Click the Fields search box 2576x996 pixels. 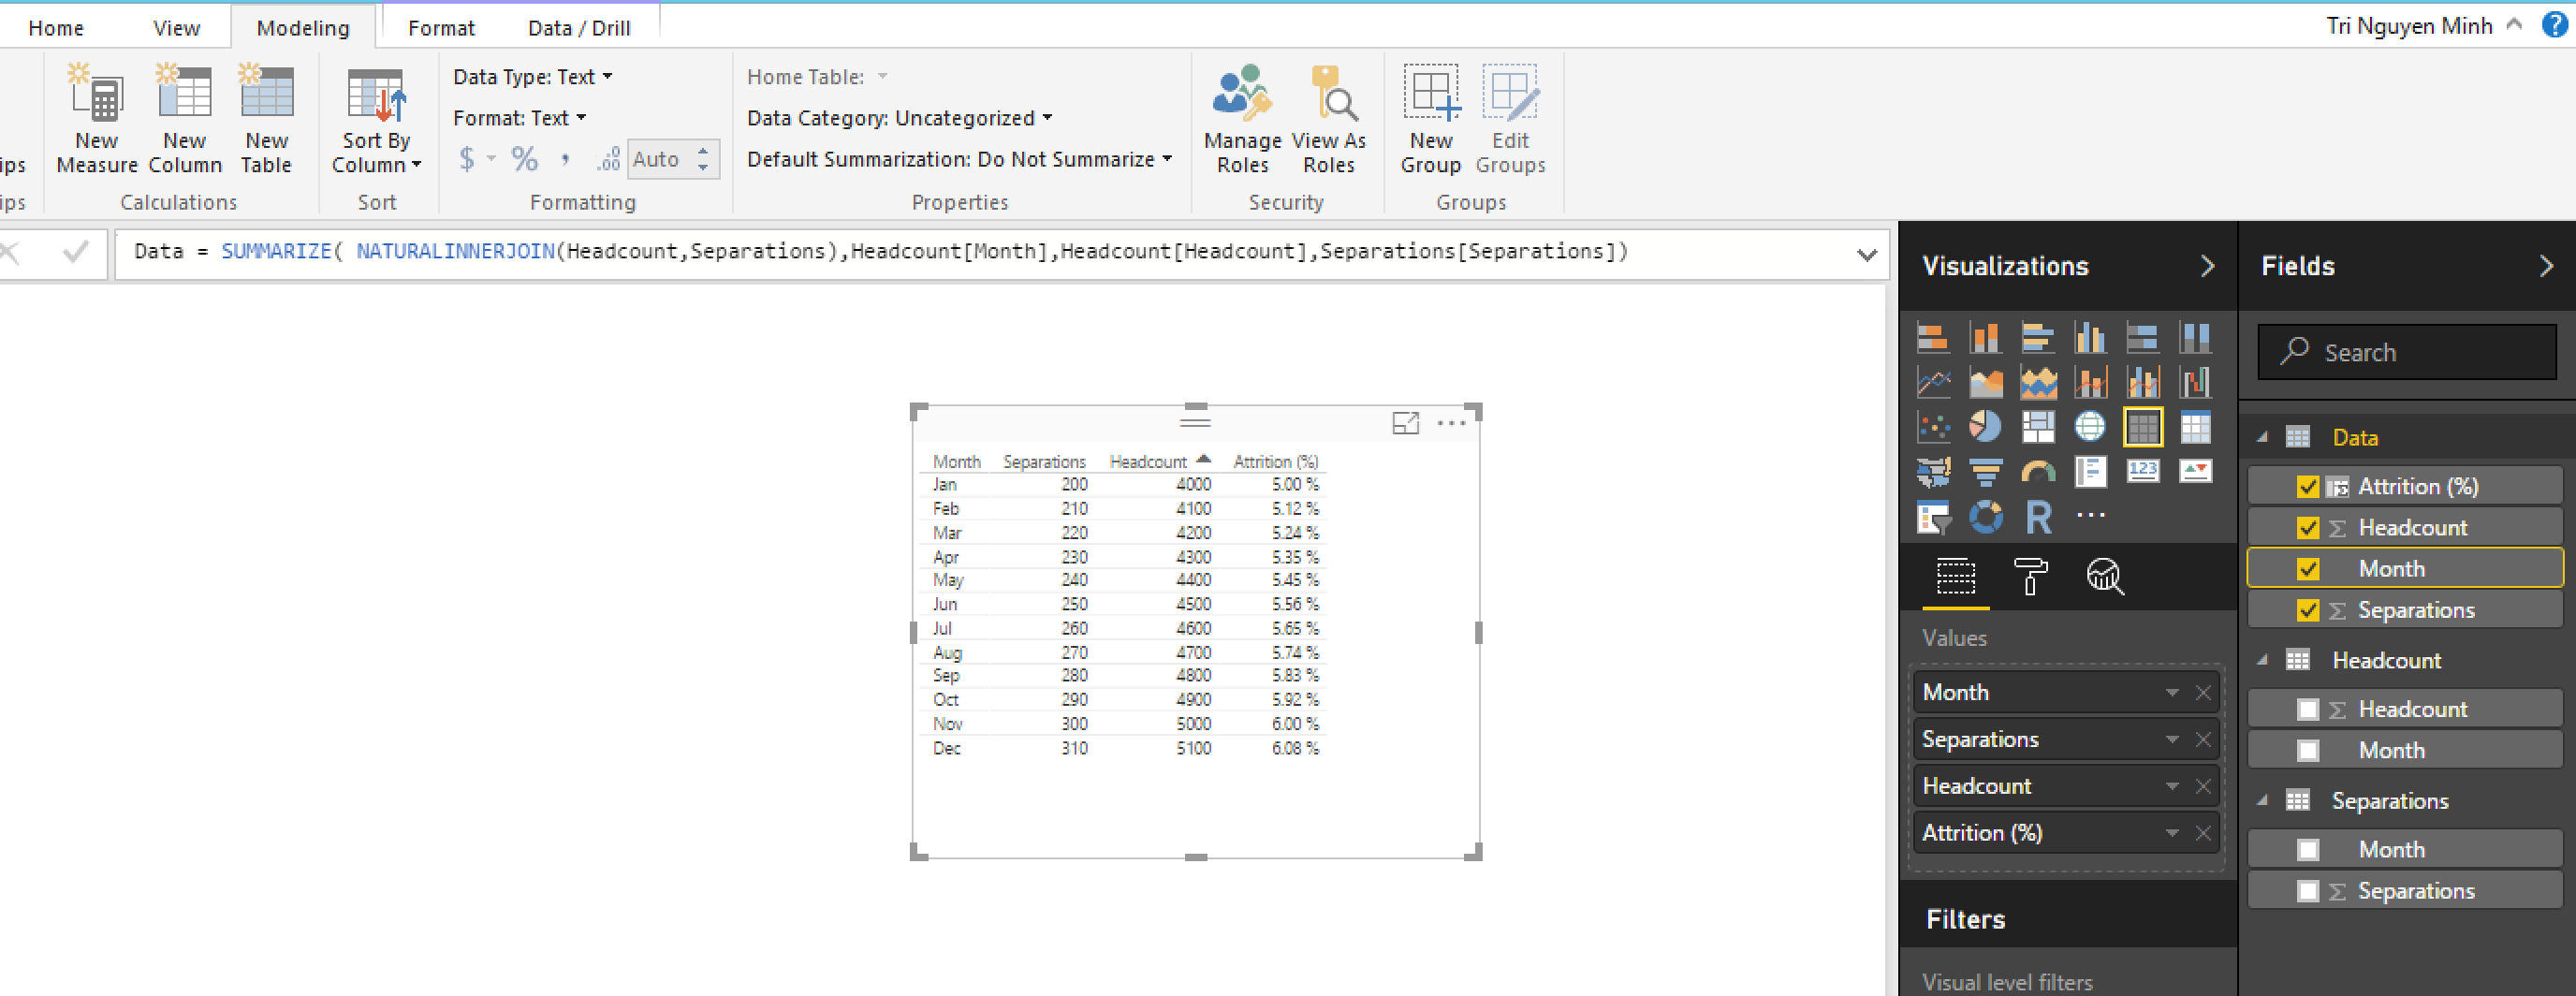[2407, 352]
